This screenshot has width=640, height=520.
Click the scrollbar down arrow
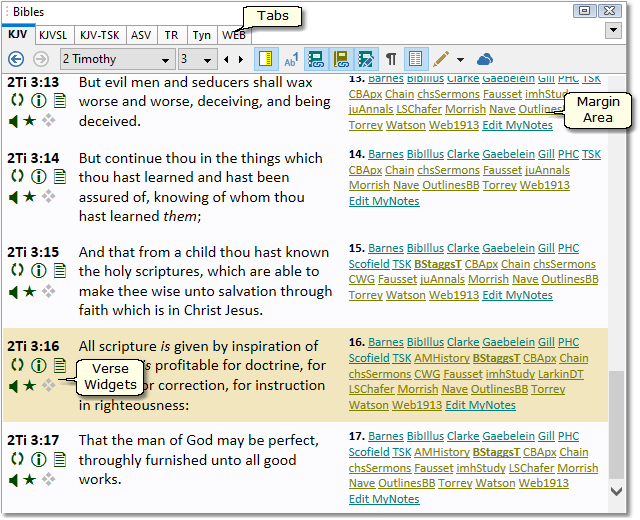coord(616,491)
